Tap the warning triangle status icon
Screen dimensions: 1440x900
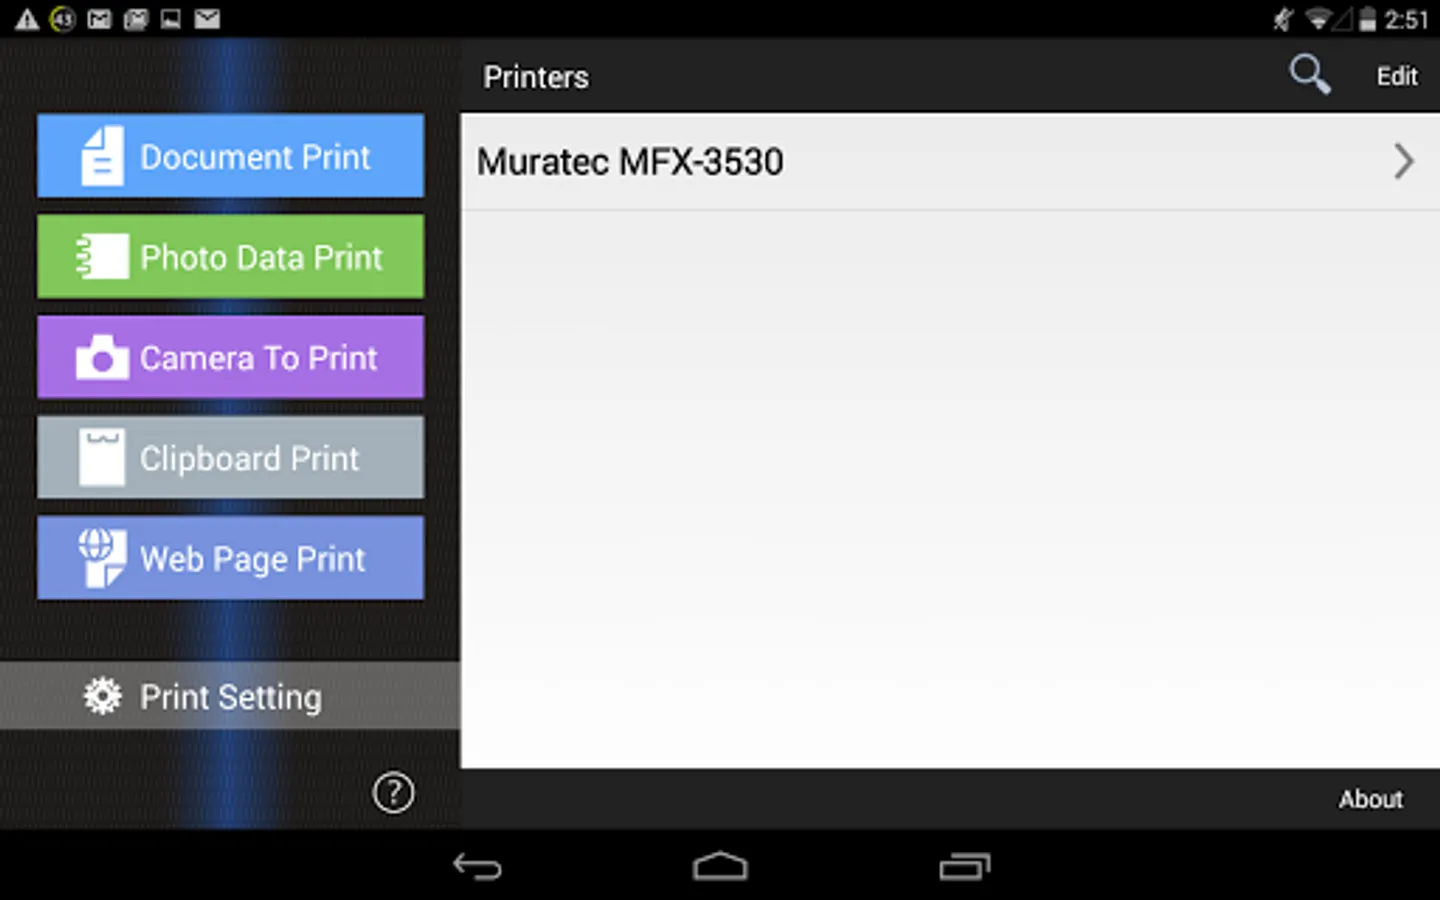point(27,19)
